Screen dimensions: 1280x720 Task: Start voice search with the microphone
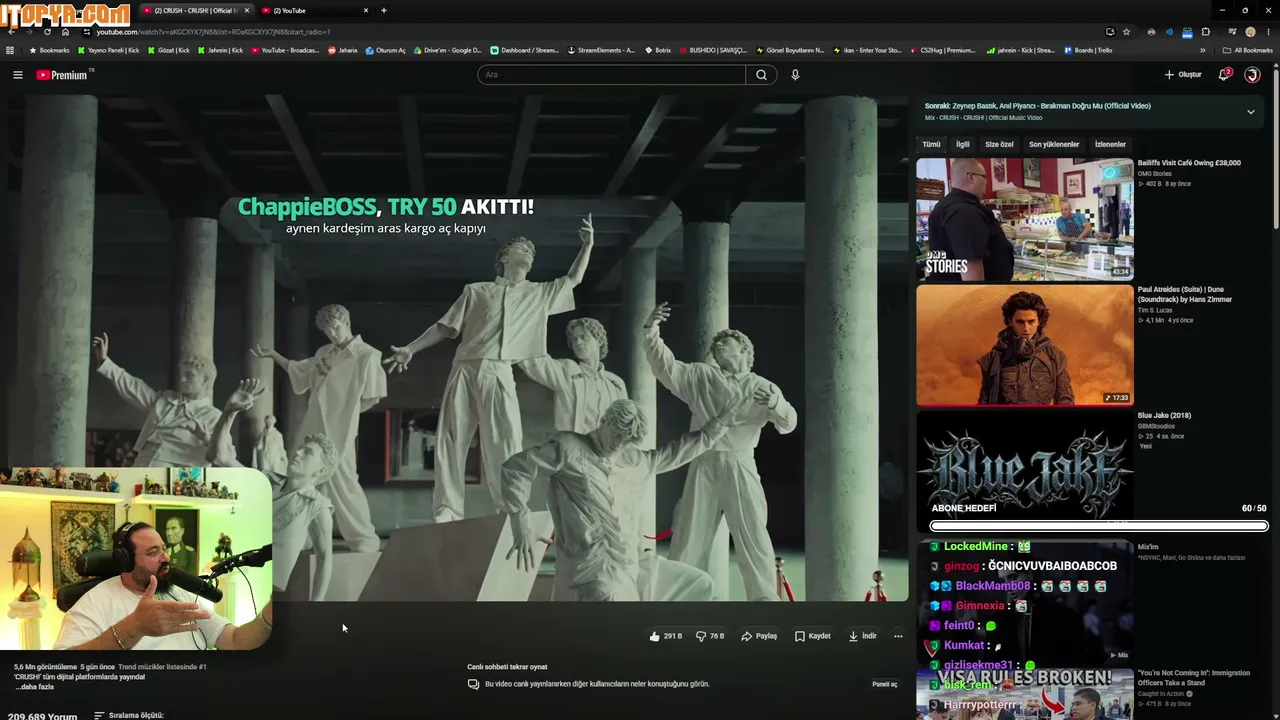[795, 75]
